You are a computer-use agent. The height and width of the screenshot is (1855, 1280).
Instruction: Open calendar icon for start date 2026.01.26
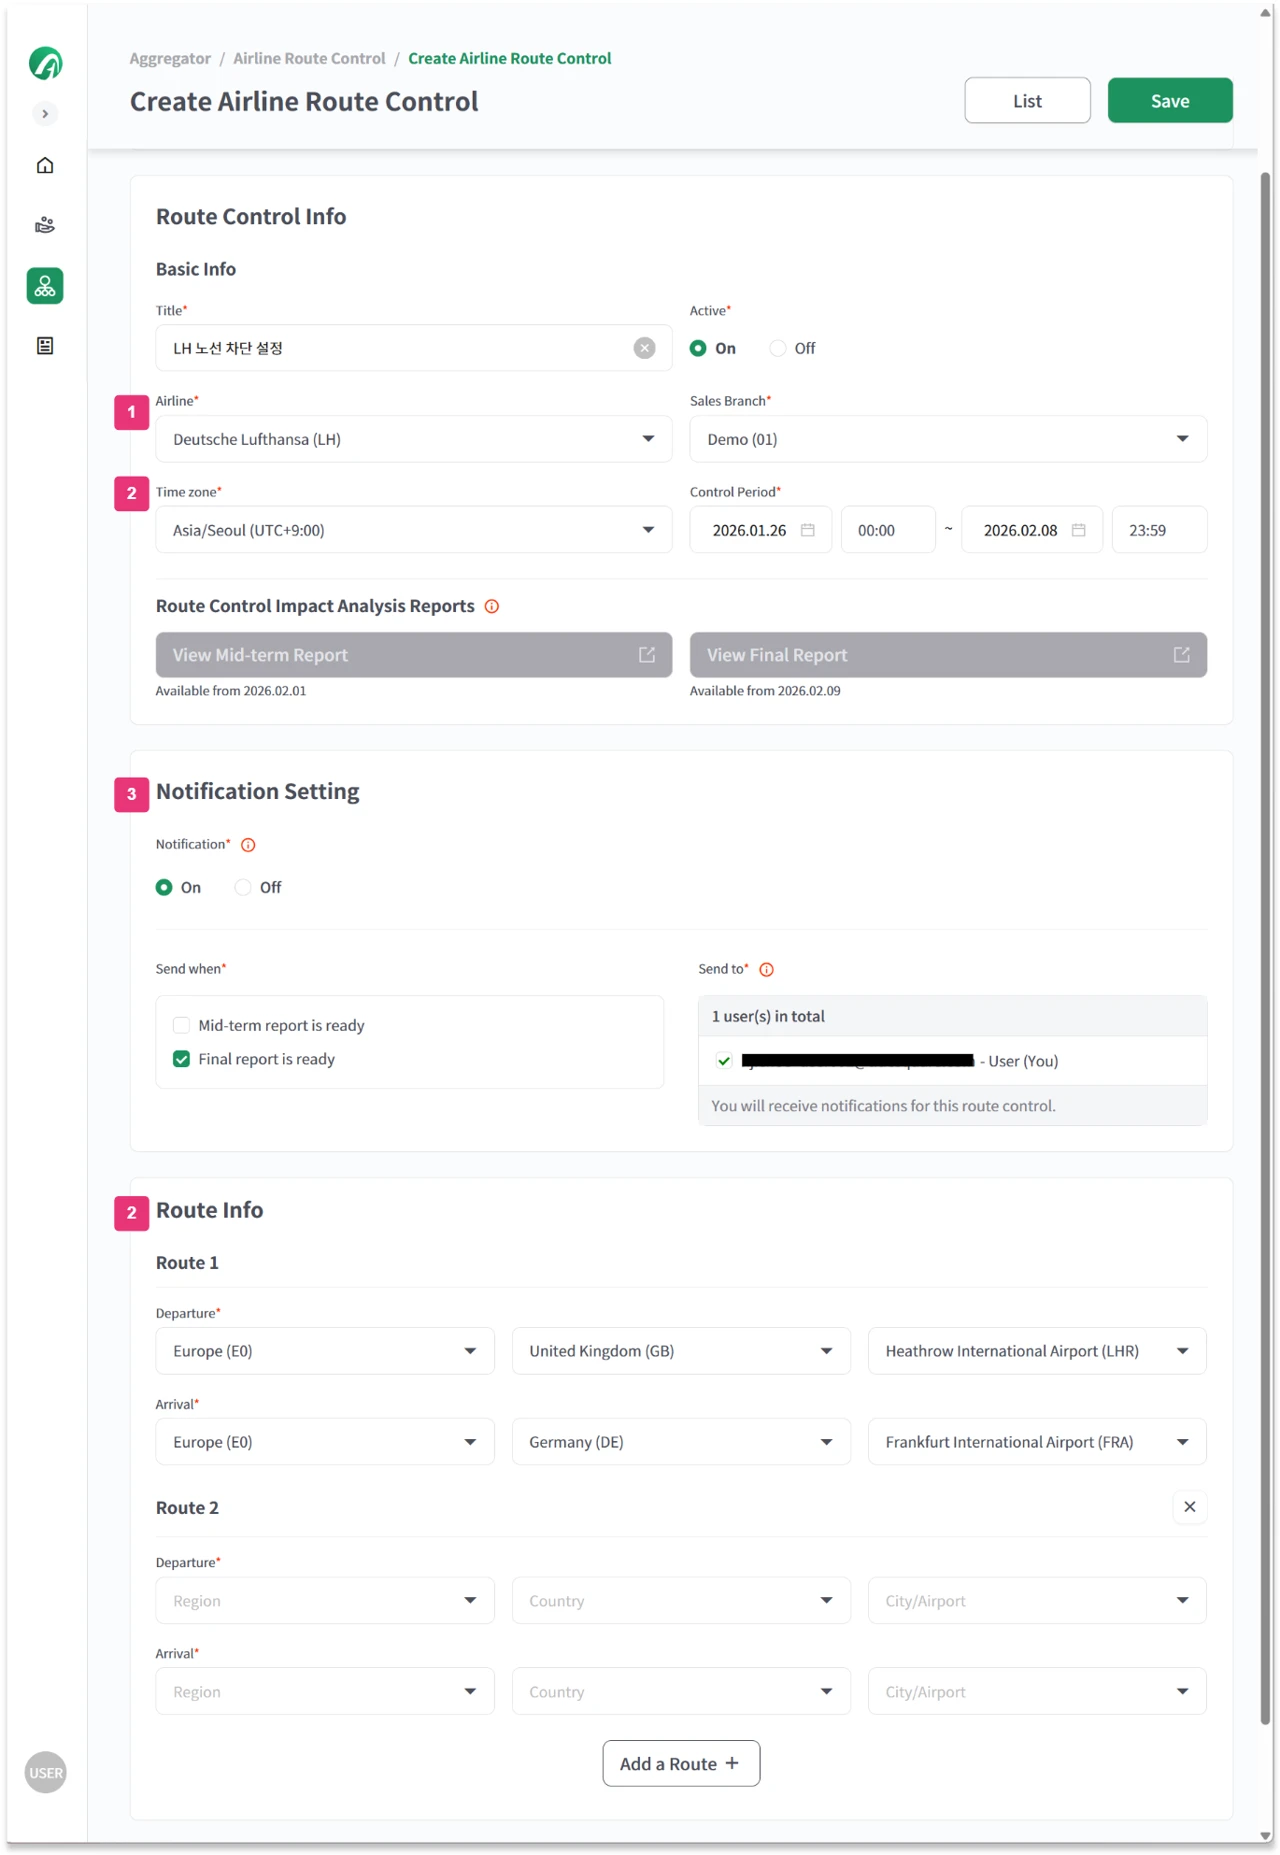(808, 530)
